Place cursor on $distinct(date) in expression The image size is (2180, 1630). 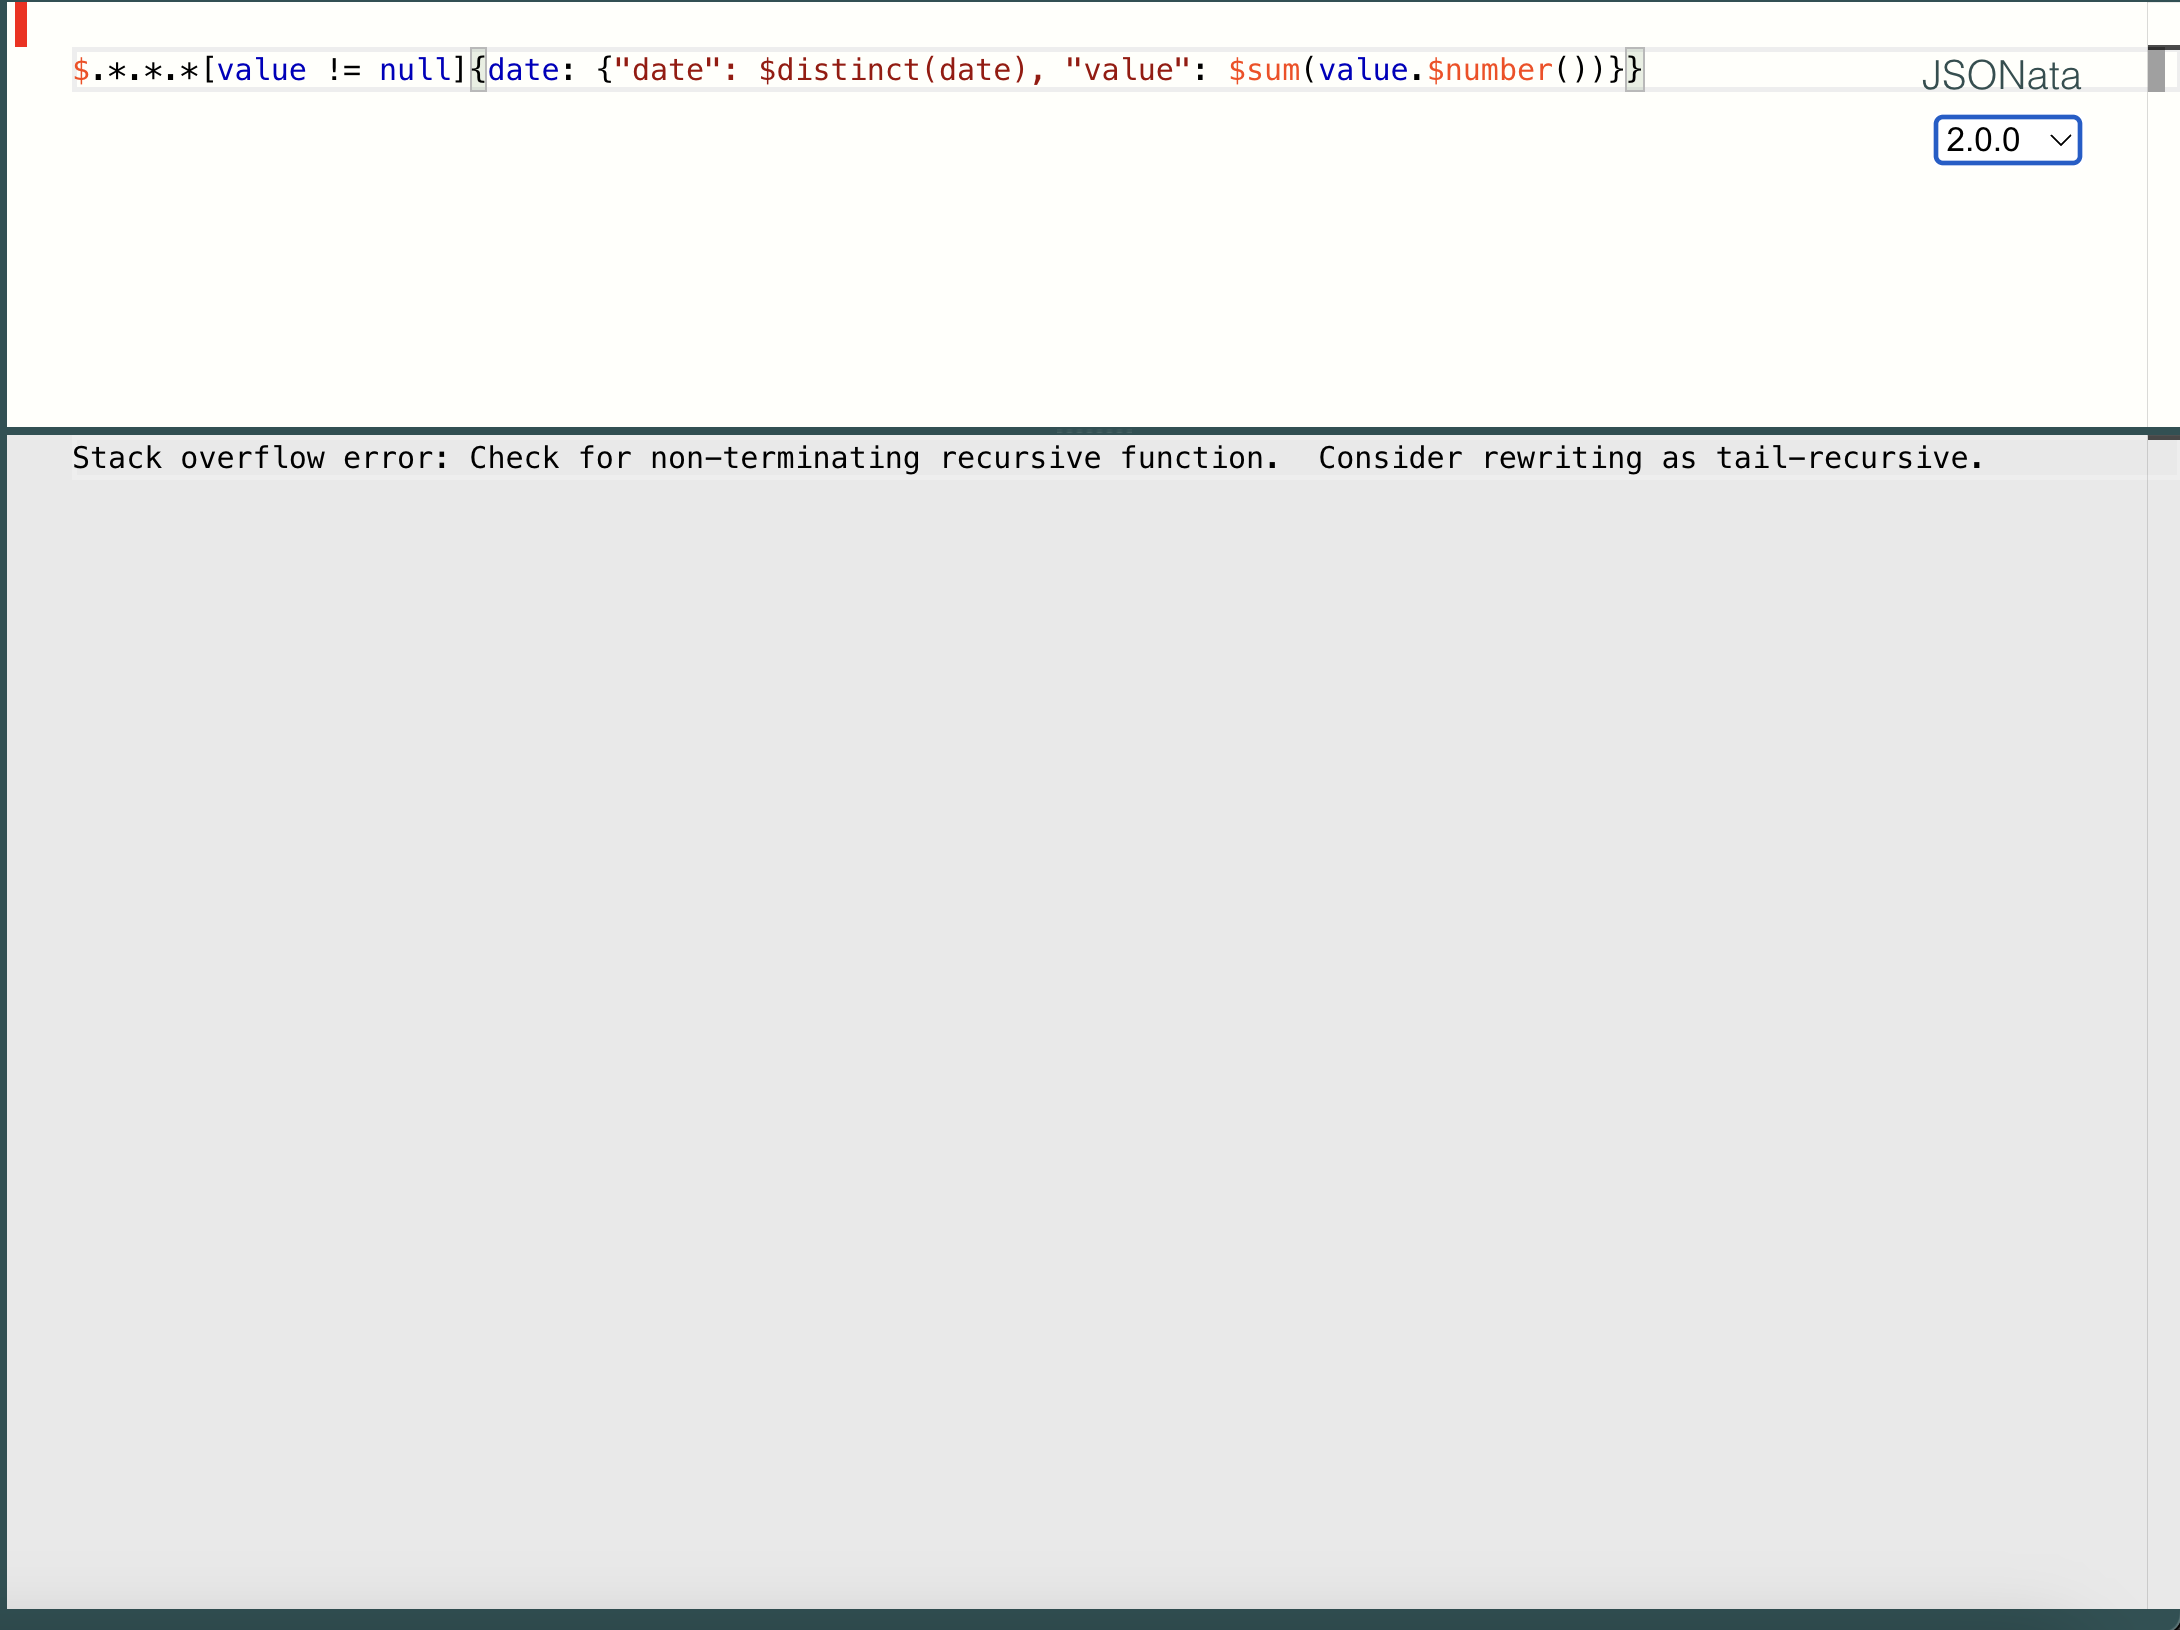click(892, 70)
